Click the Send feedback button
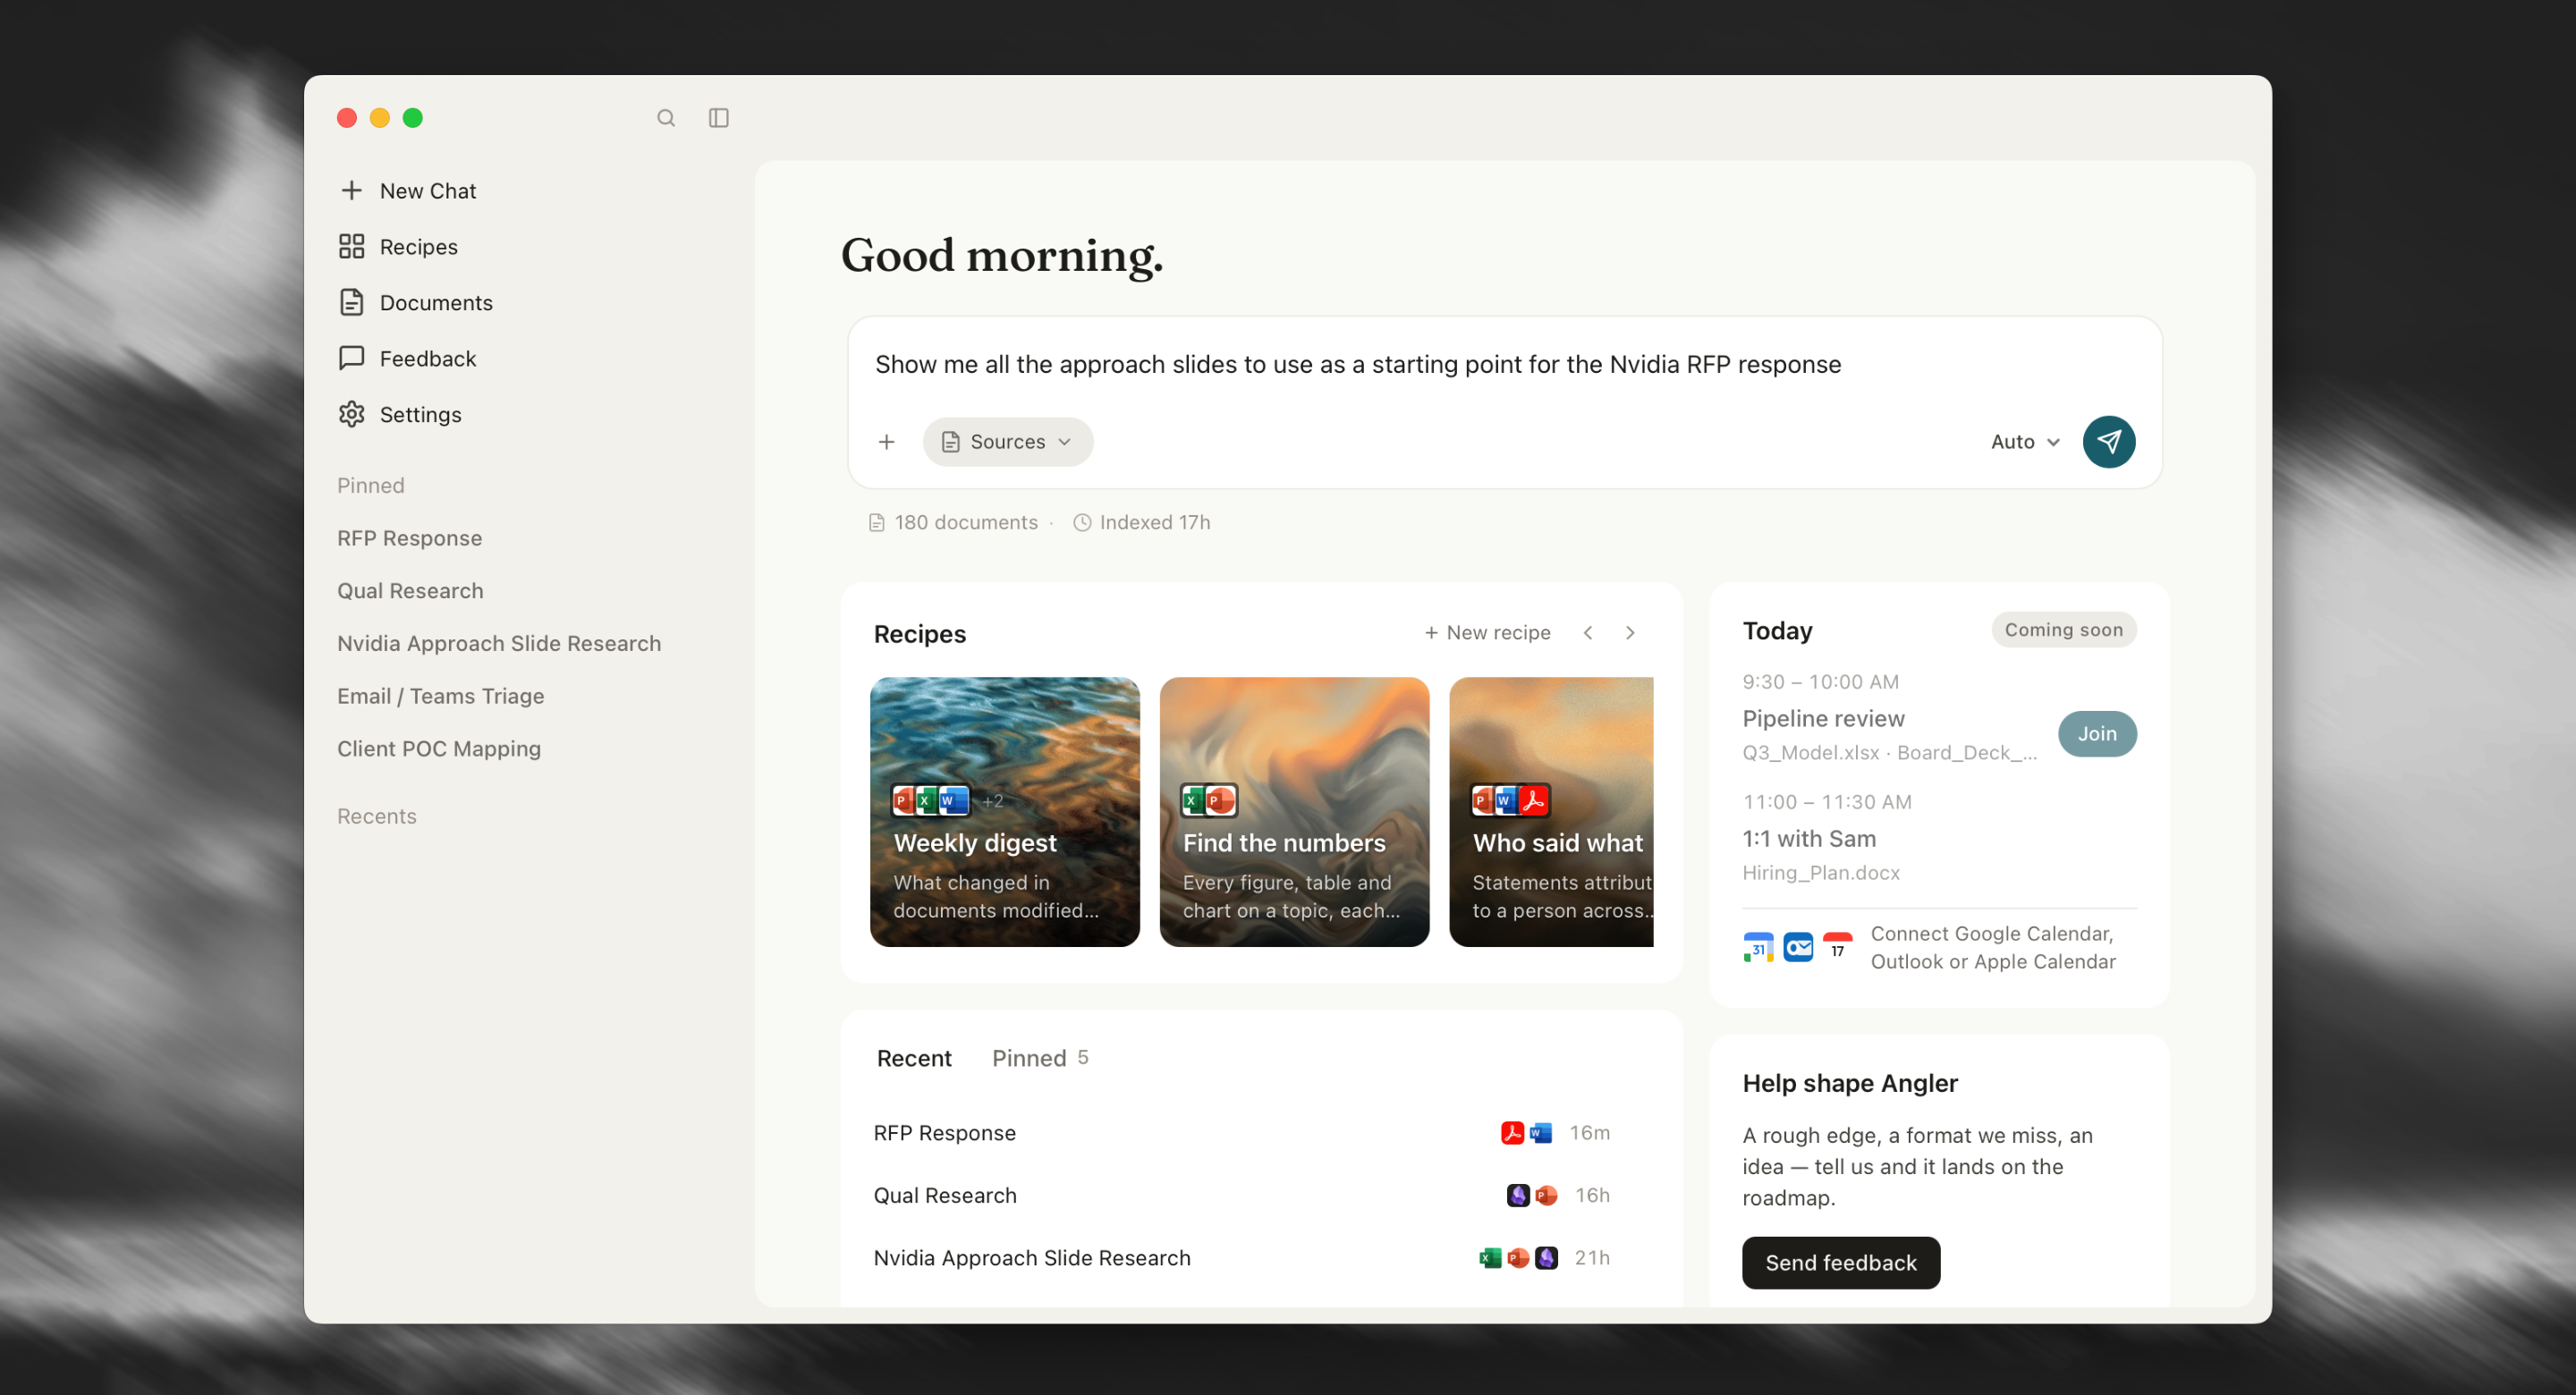The height and width of the screenshot is (1395, 2576). pos(1841,1263)
